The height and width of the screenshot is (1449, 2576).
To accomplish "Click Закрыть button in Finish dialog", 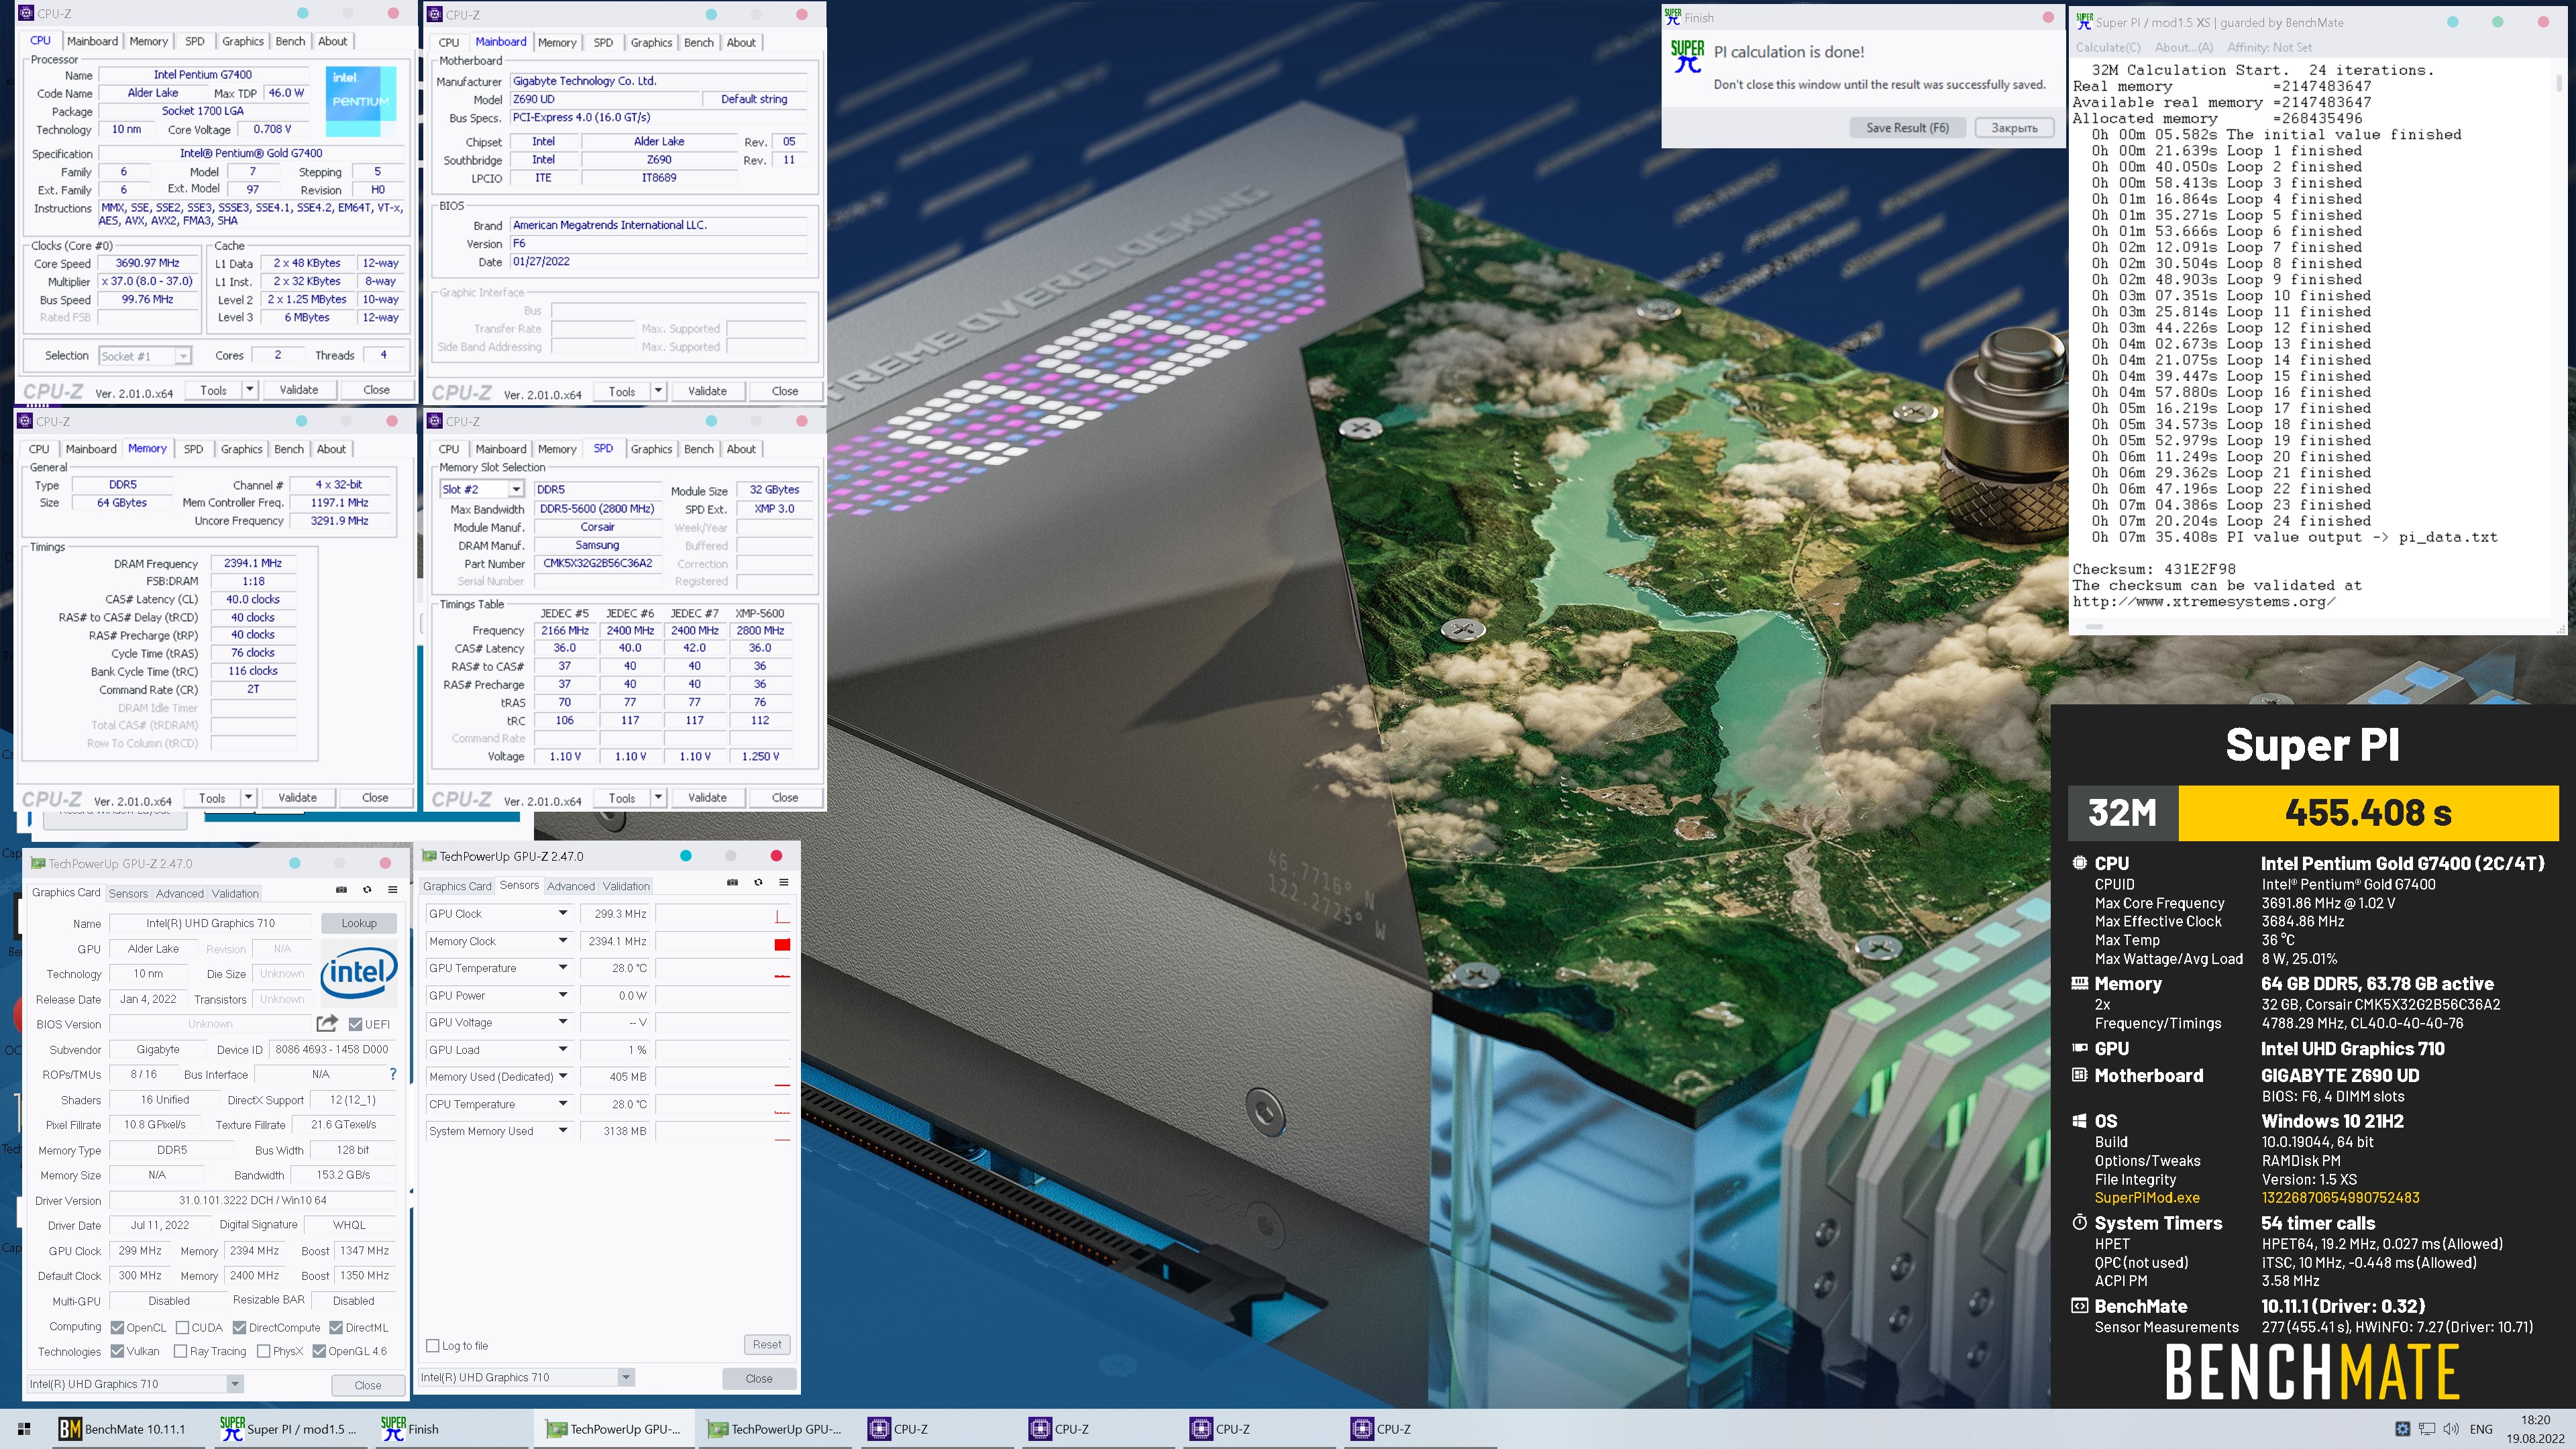I will tap(2014, 127).
